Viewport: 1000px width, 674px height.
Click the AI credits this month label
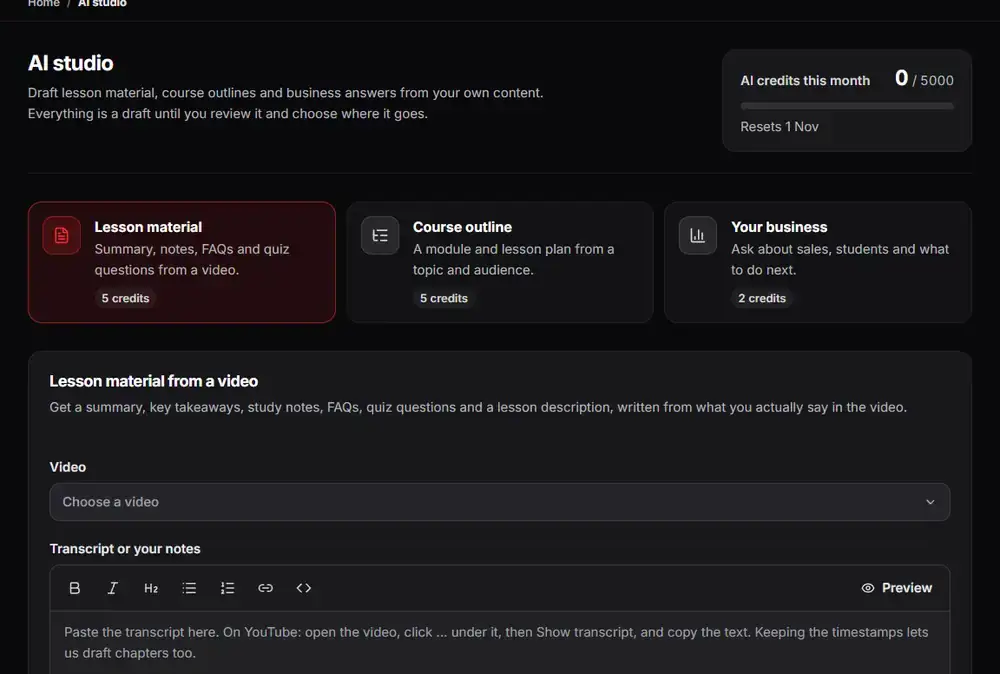805,81
